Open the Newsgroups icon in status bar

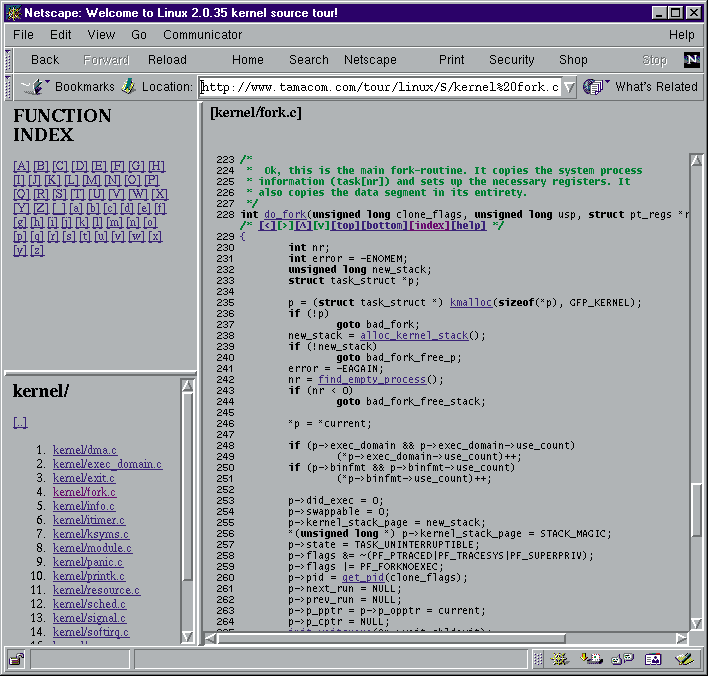(x=622, y=659)
